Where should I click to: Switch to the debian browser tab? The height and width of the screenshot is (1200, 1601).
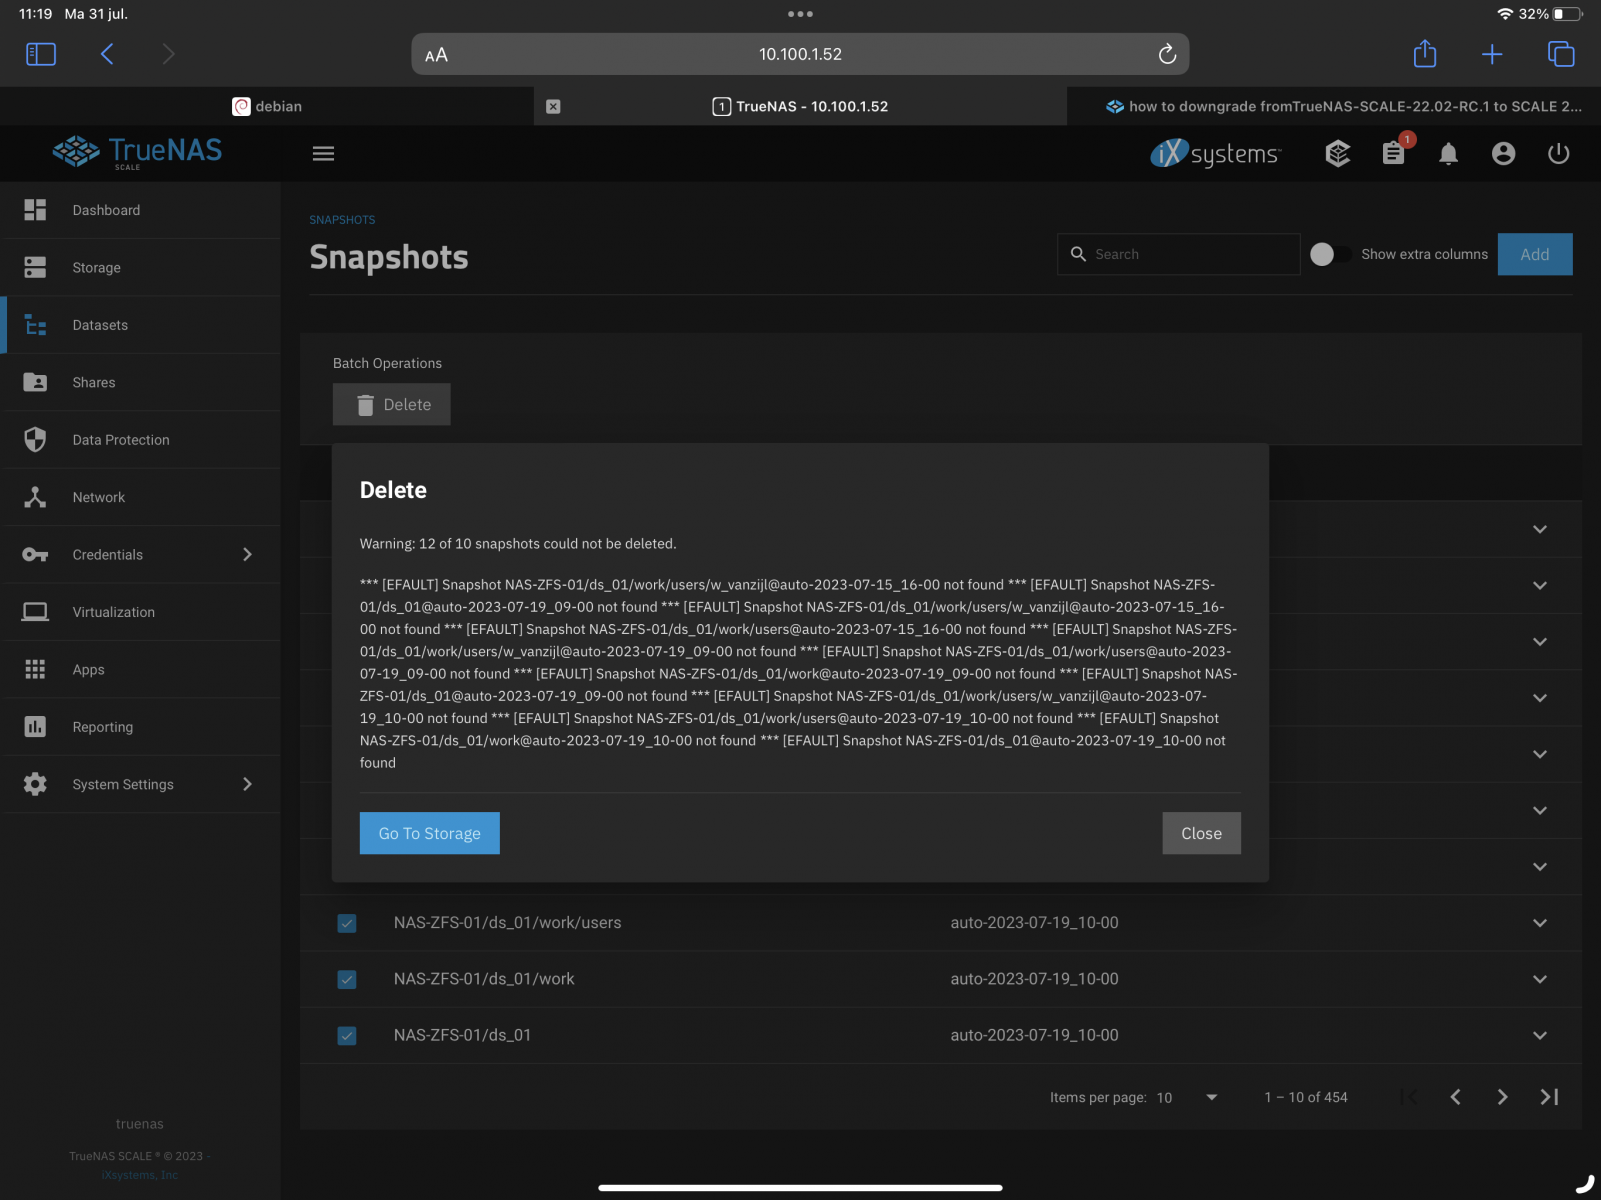coord(268,107)
